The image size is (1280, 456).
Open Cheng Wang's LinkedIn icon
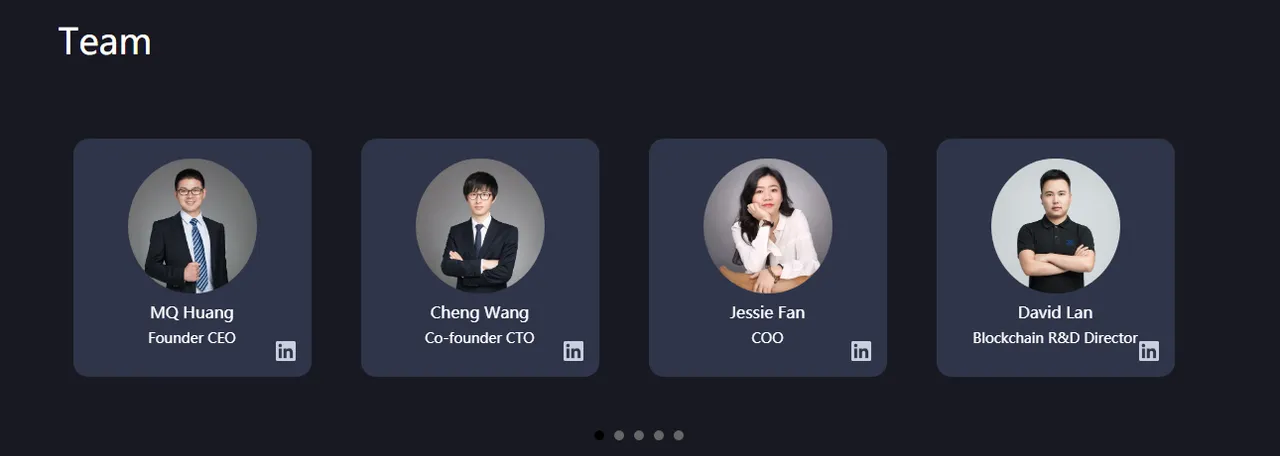pyautogui.click(x=573, y=351)
